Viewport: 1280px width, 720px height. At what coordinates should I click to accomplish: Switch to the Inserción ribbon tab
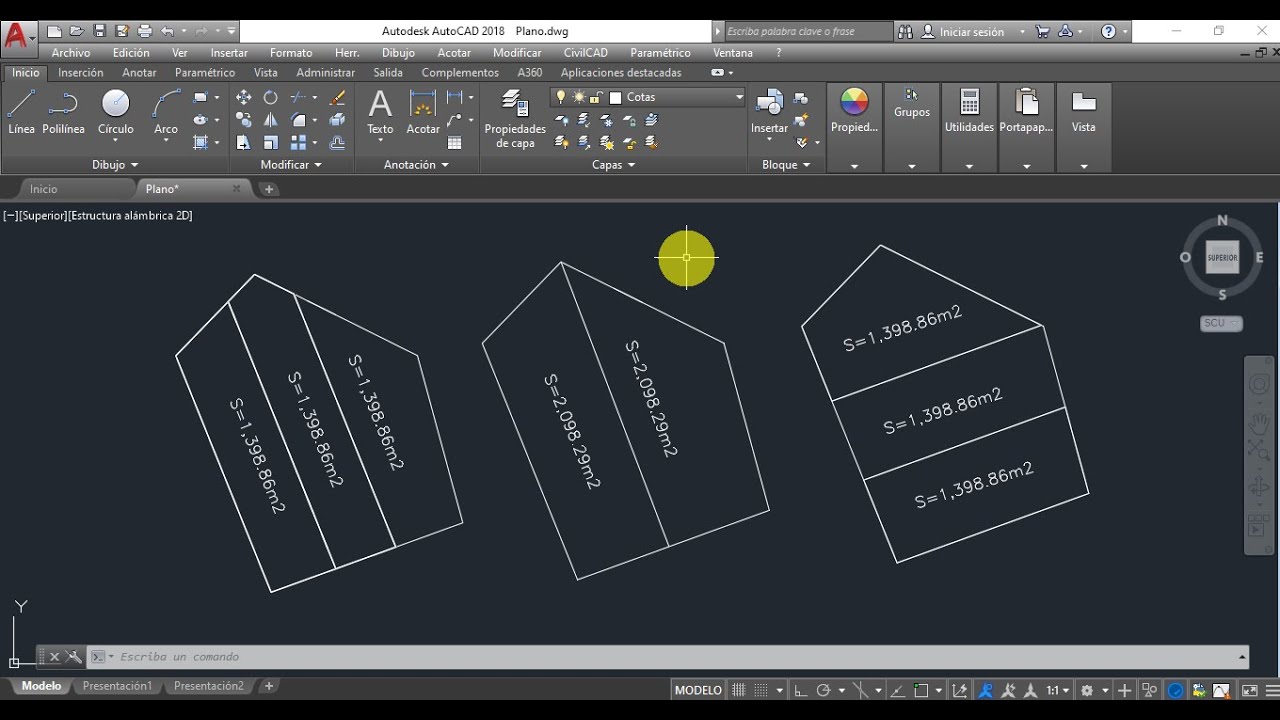(81, 73)
